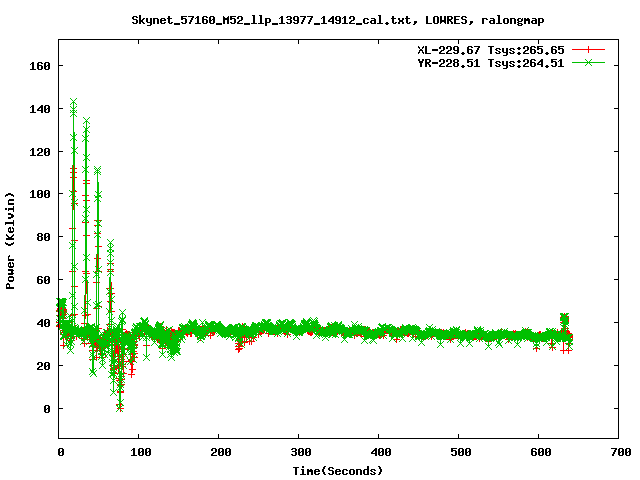Click x-axis tick label 300
640x480 pixels.
point(301,452)
